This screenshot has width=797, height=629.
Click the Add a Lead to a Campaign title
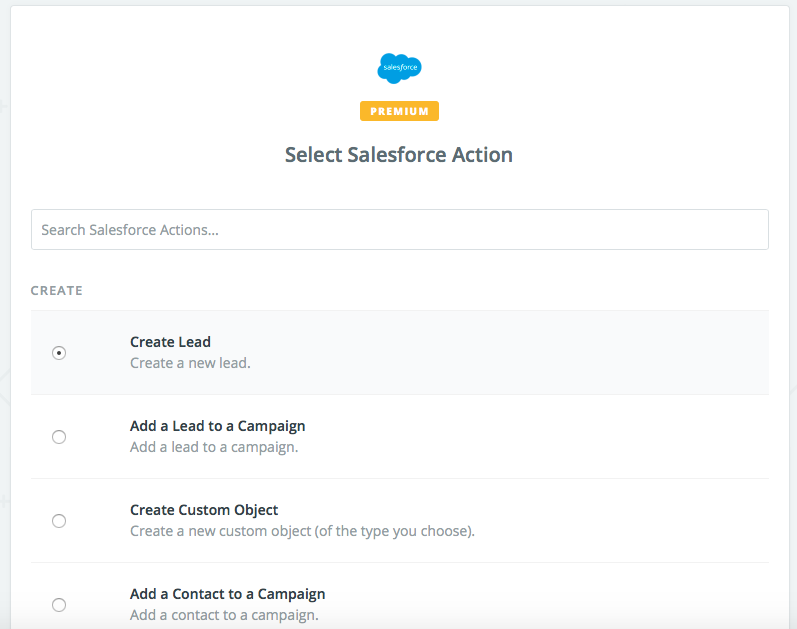[x=217, y=426]
